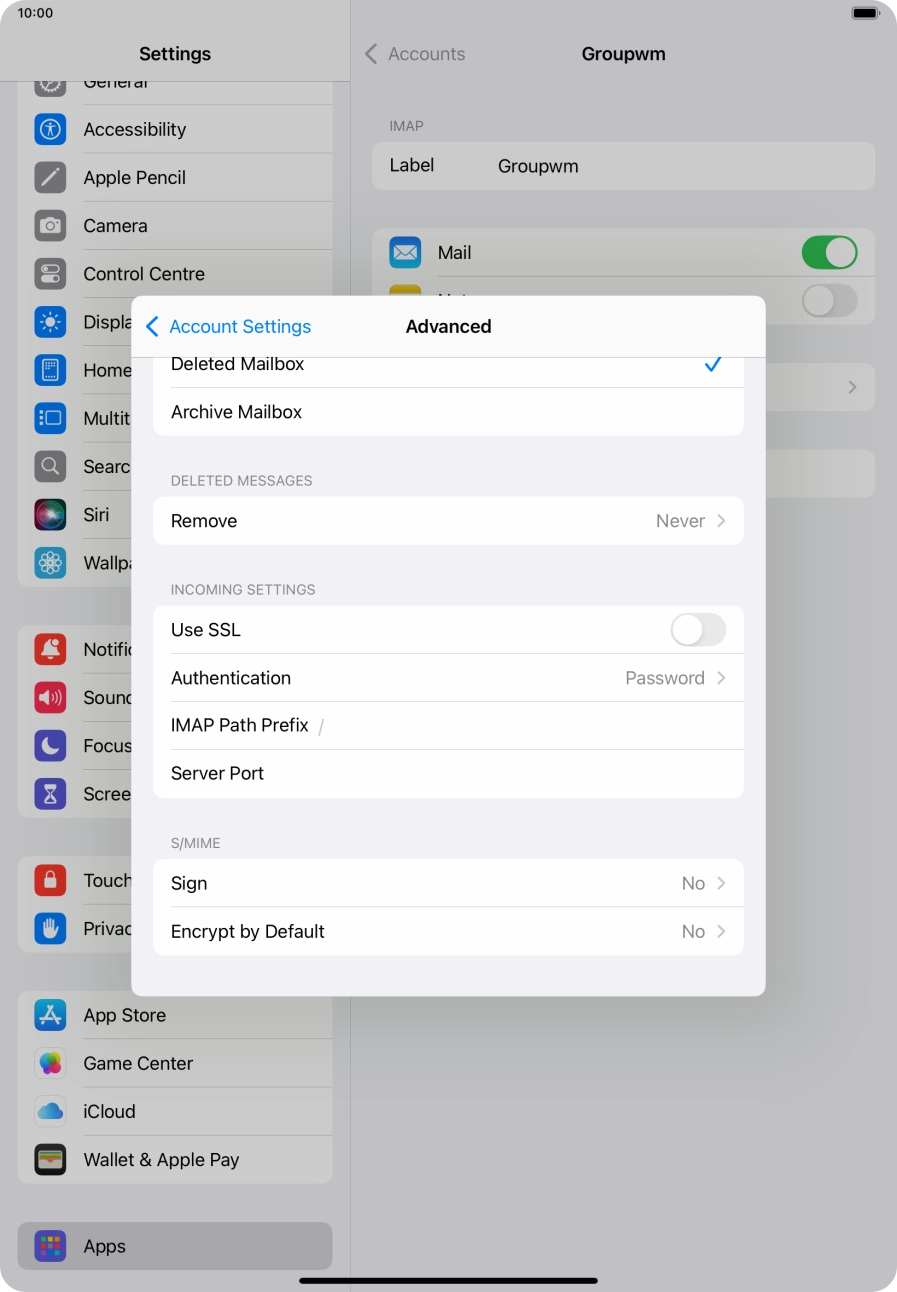Screen dimensions: 897x1292
Task: Open Encrypt by Default options
Action: point(448,931)
